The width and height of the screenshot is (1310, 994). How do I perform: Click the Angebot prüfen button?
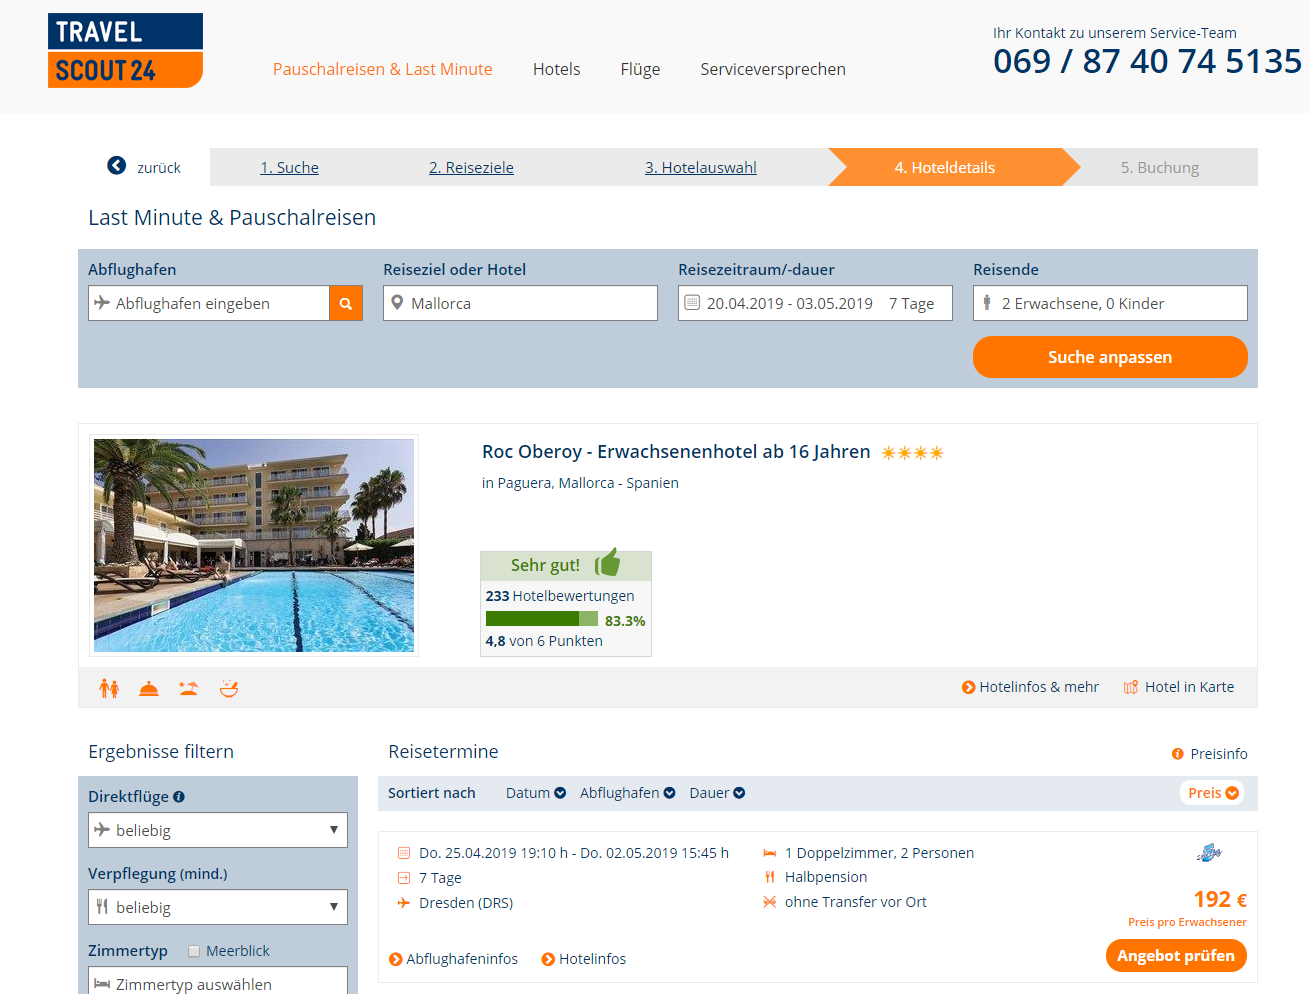pos(1176,955)
